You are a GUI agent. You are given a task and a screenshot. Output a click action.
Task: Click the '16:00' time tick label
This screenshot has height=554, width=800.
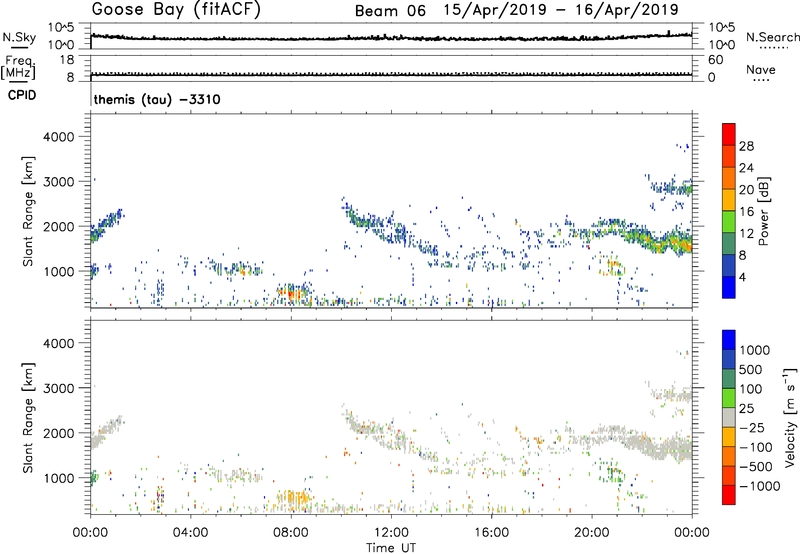491,533
